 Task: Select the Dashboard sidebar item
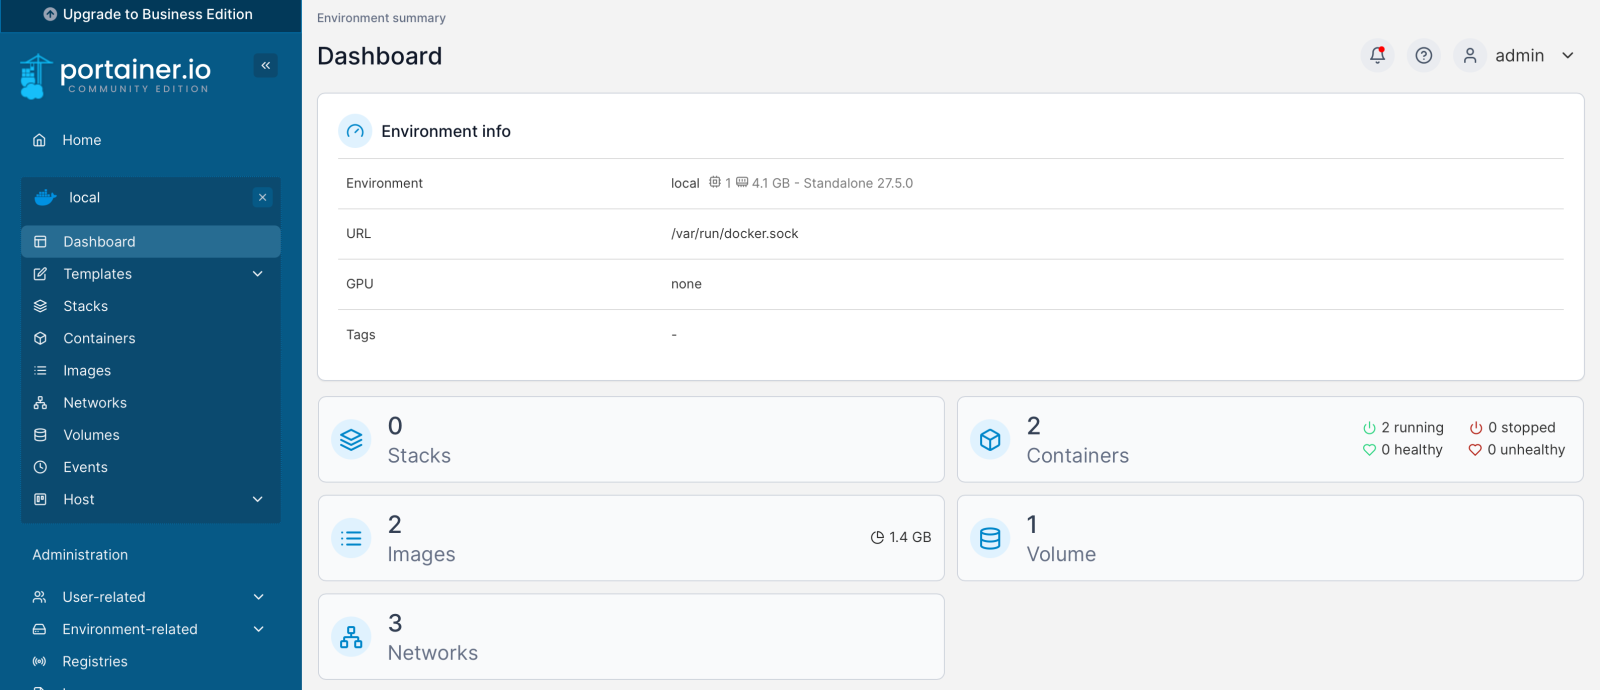tap(99, 242)
